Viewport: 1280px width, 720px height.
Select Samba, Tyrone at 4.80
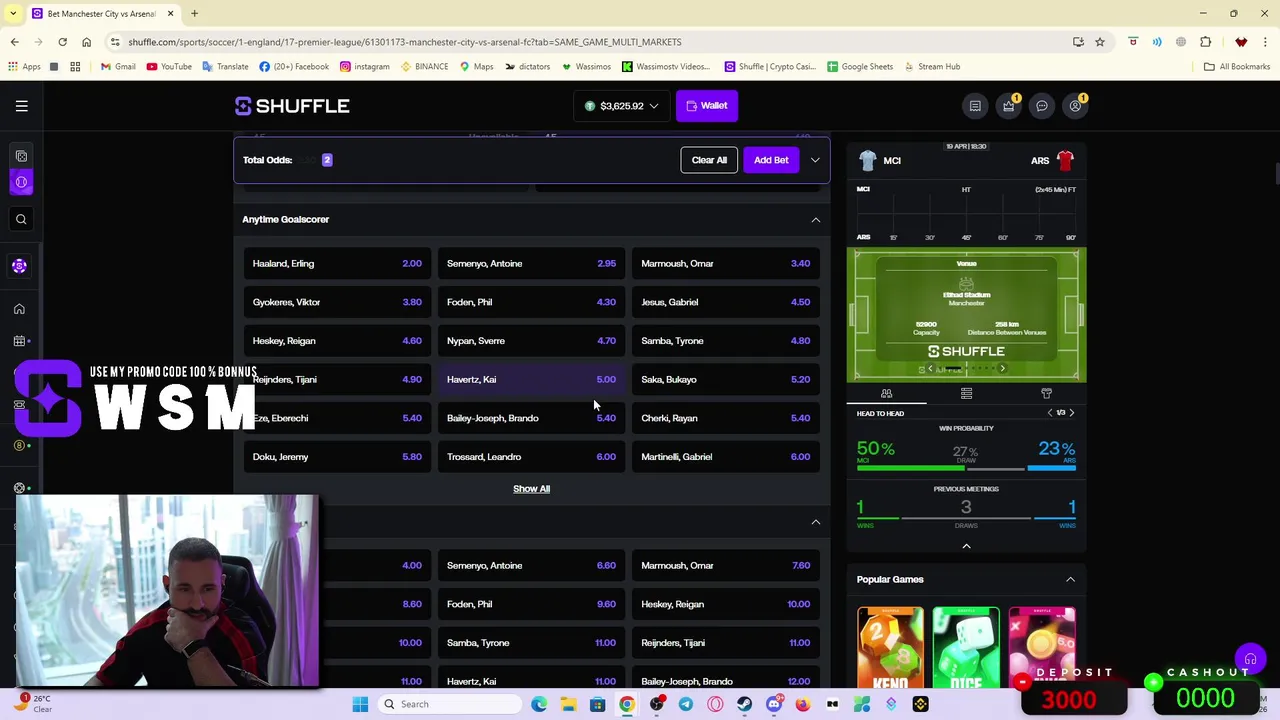click(725, 341)
